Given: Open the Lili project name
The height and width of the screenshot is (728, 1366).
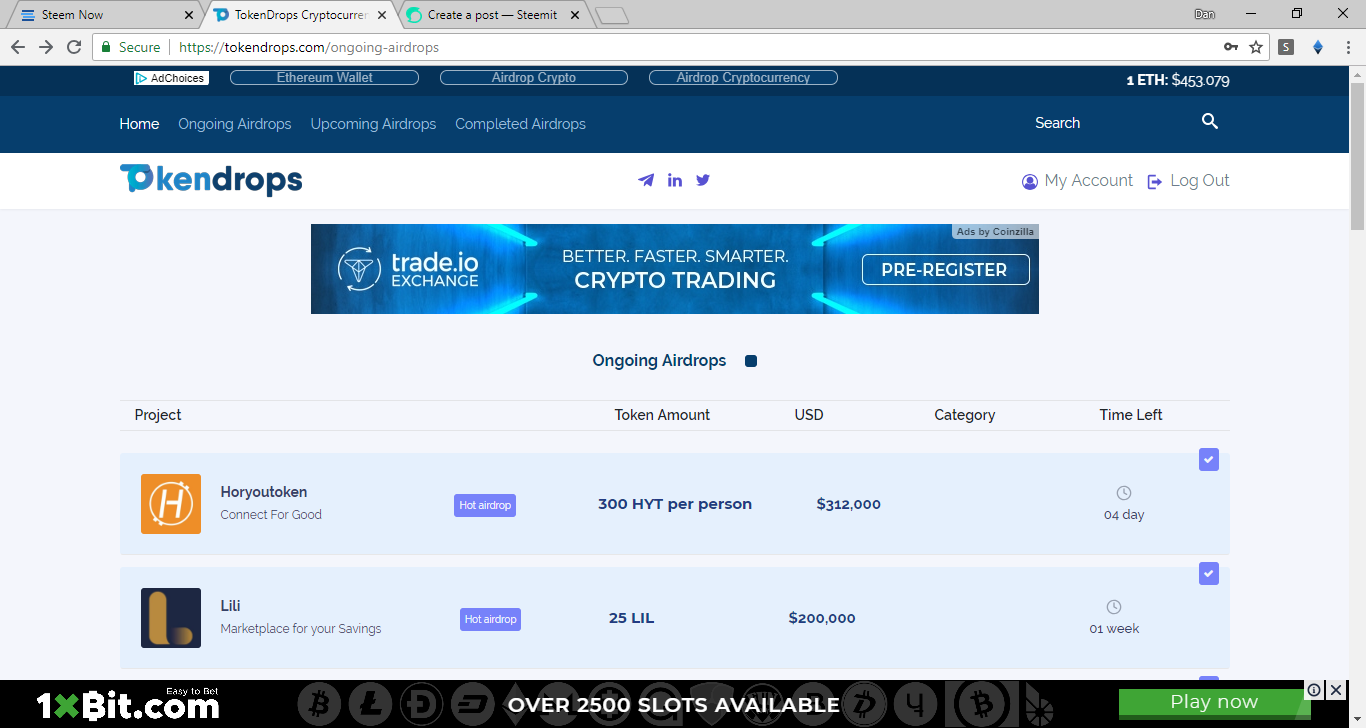Looking at the screenshot, I should (231, 606).
